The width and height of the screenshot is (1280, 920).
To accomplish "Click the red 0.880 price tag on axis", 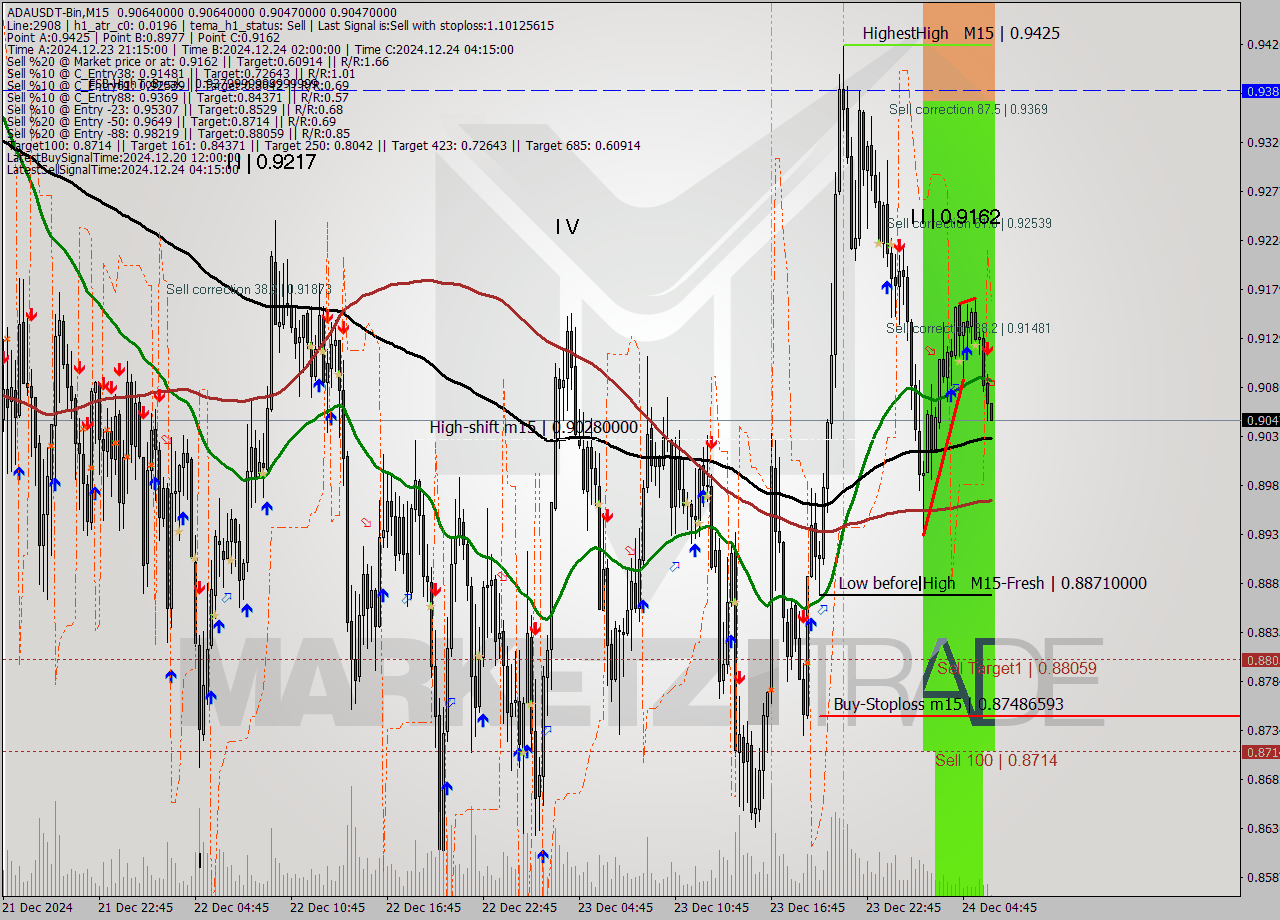I will pos(1260,660).
